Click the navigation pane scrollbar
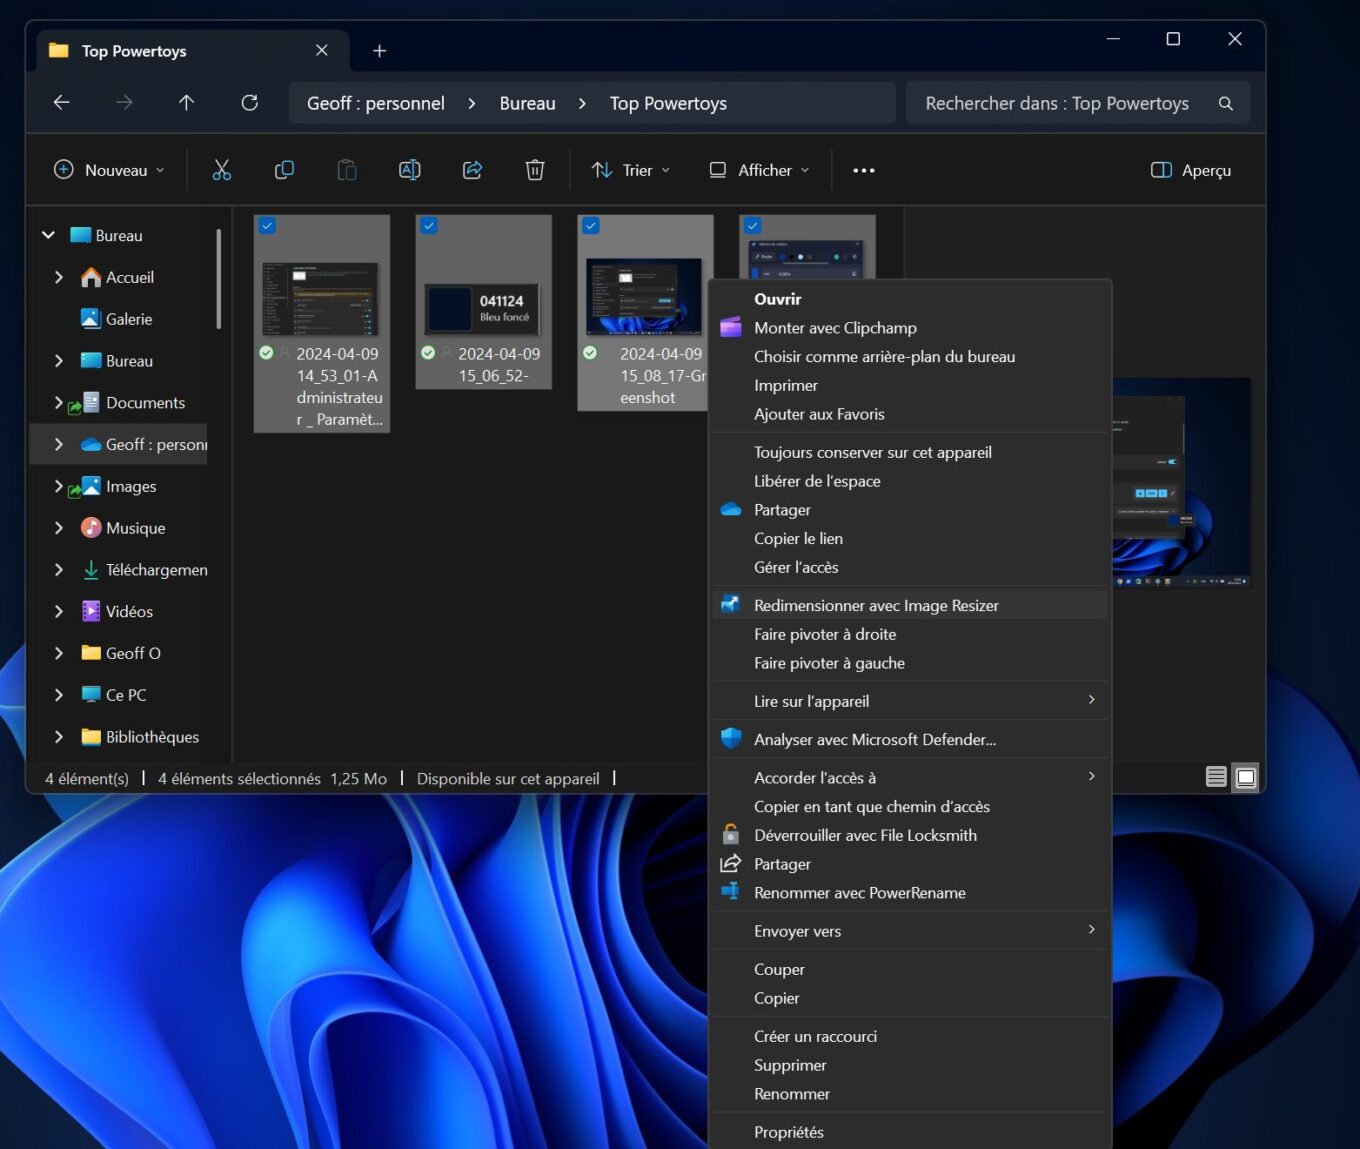 click(x=218, y=278)
